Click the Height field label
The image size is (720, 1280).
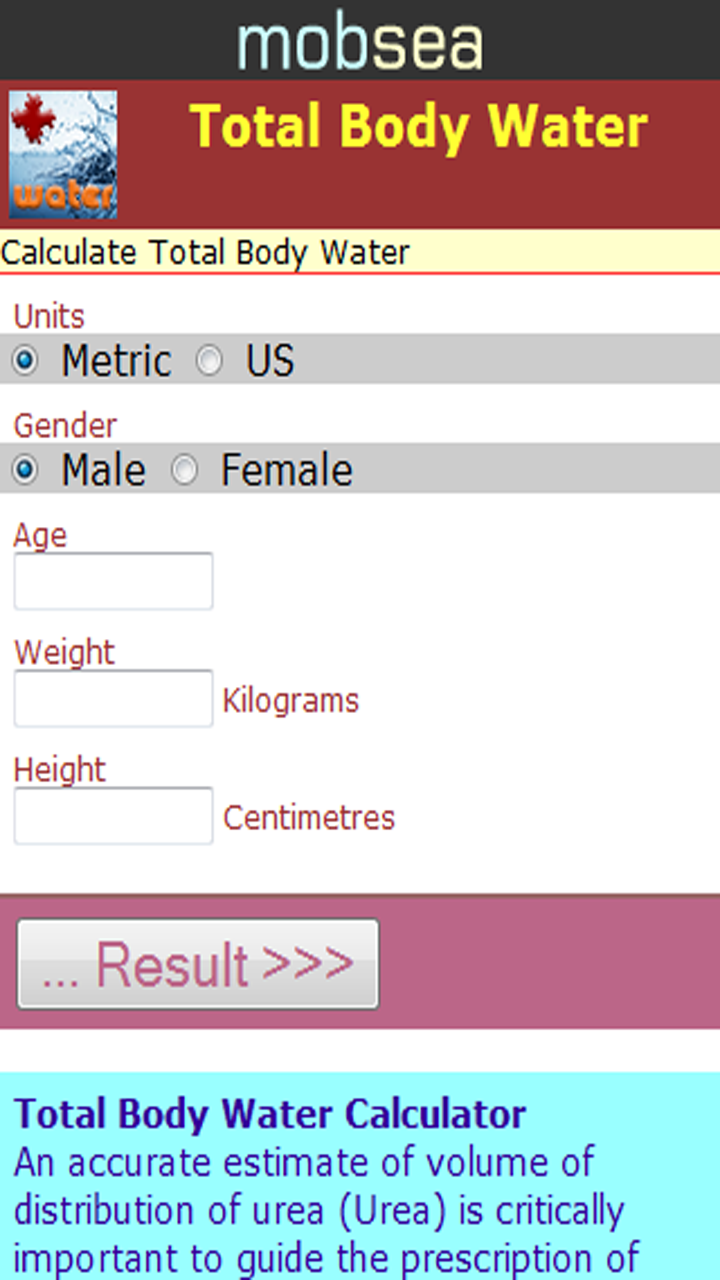point(59,770)
